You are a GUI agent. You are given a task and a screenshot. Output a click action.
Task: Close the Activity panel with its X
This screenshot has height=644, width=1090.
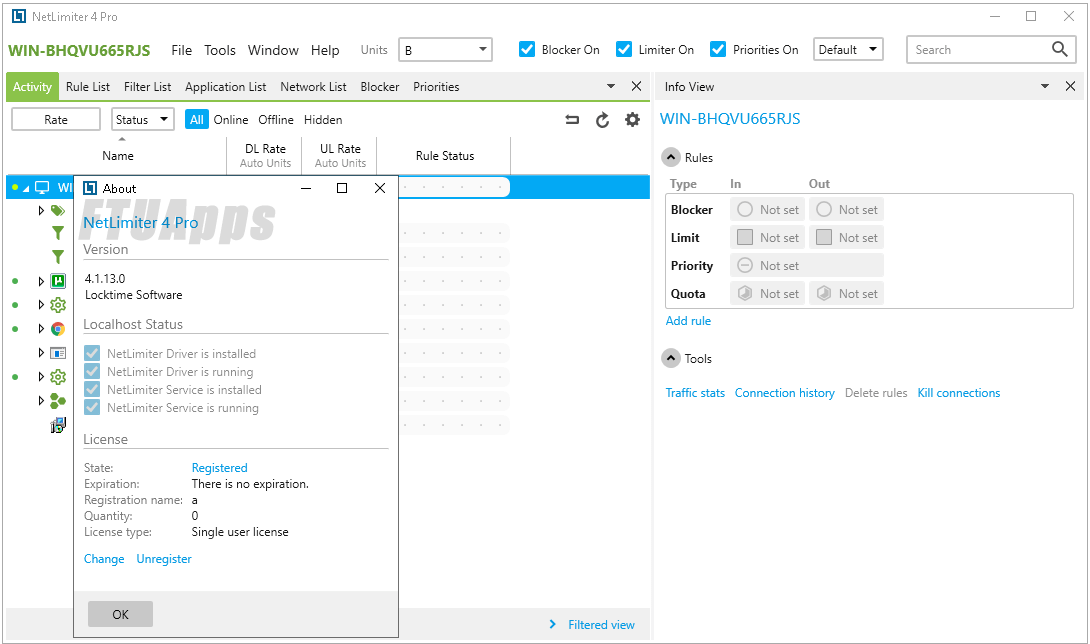(636, 86)
